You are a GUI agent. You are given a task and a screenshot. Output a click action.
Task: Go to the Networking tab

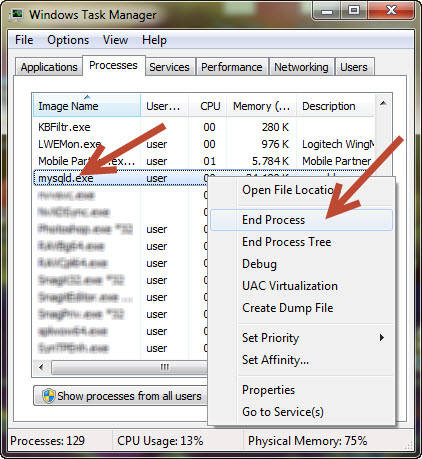pyautogui.click(x=301, y=67)
